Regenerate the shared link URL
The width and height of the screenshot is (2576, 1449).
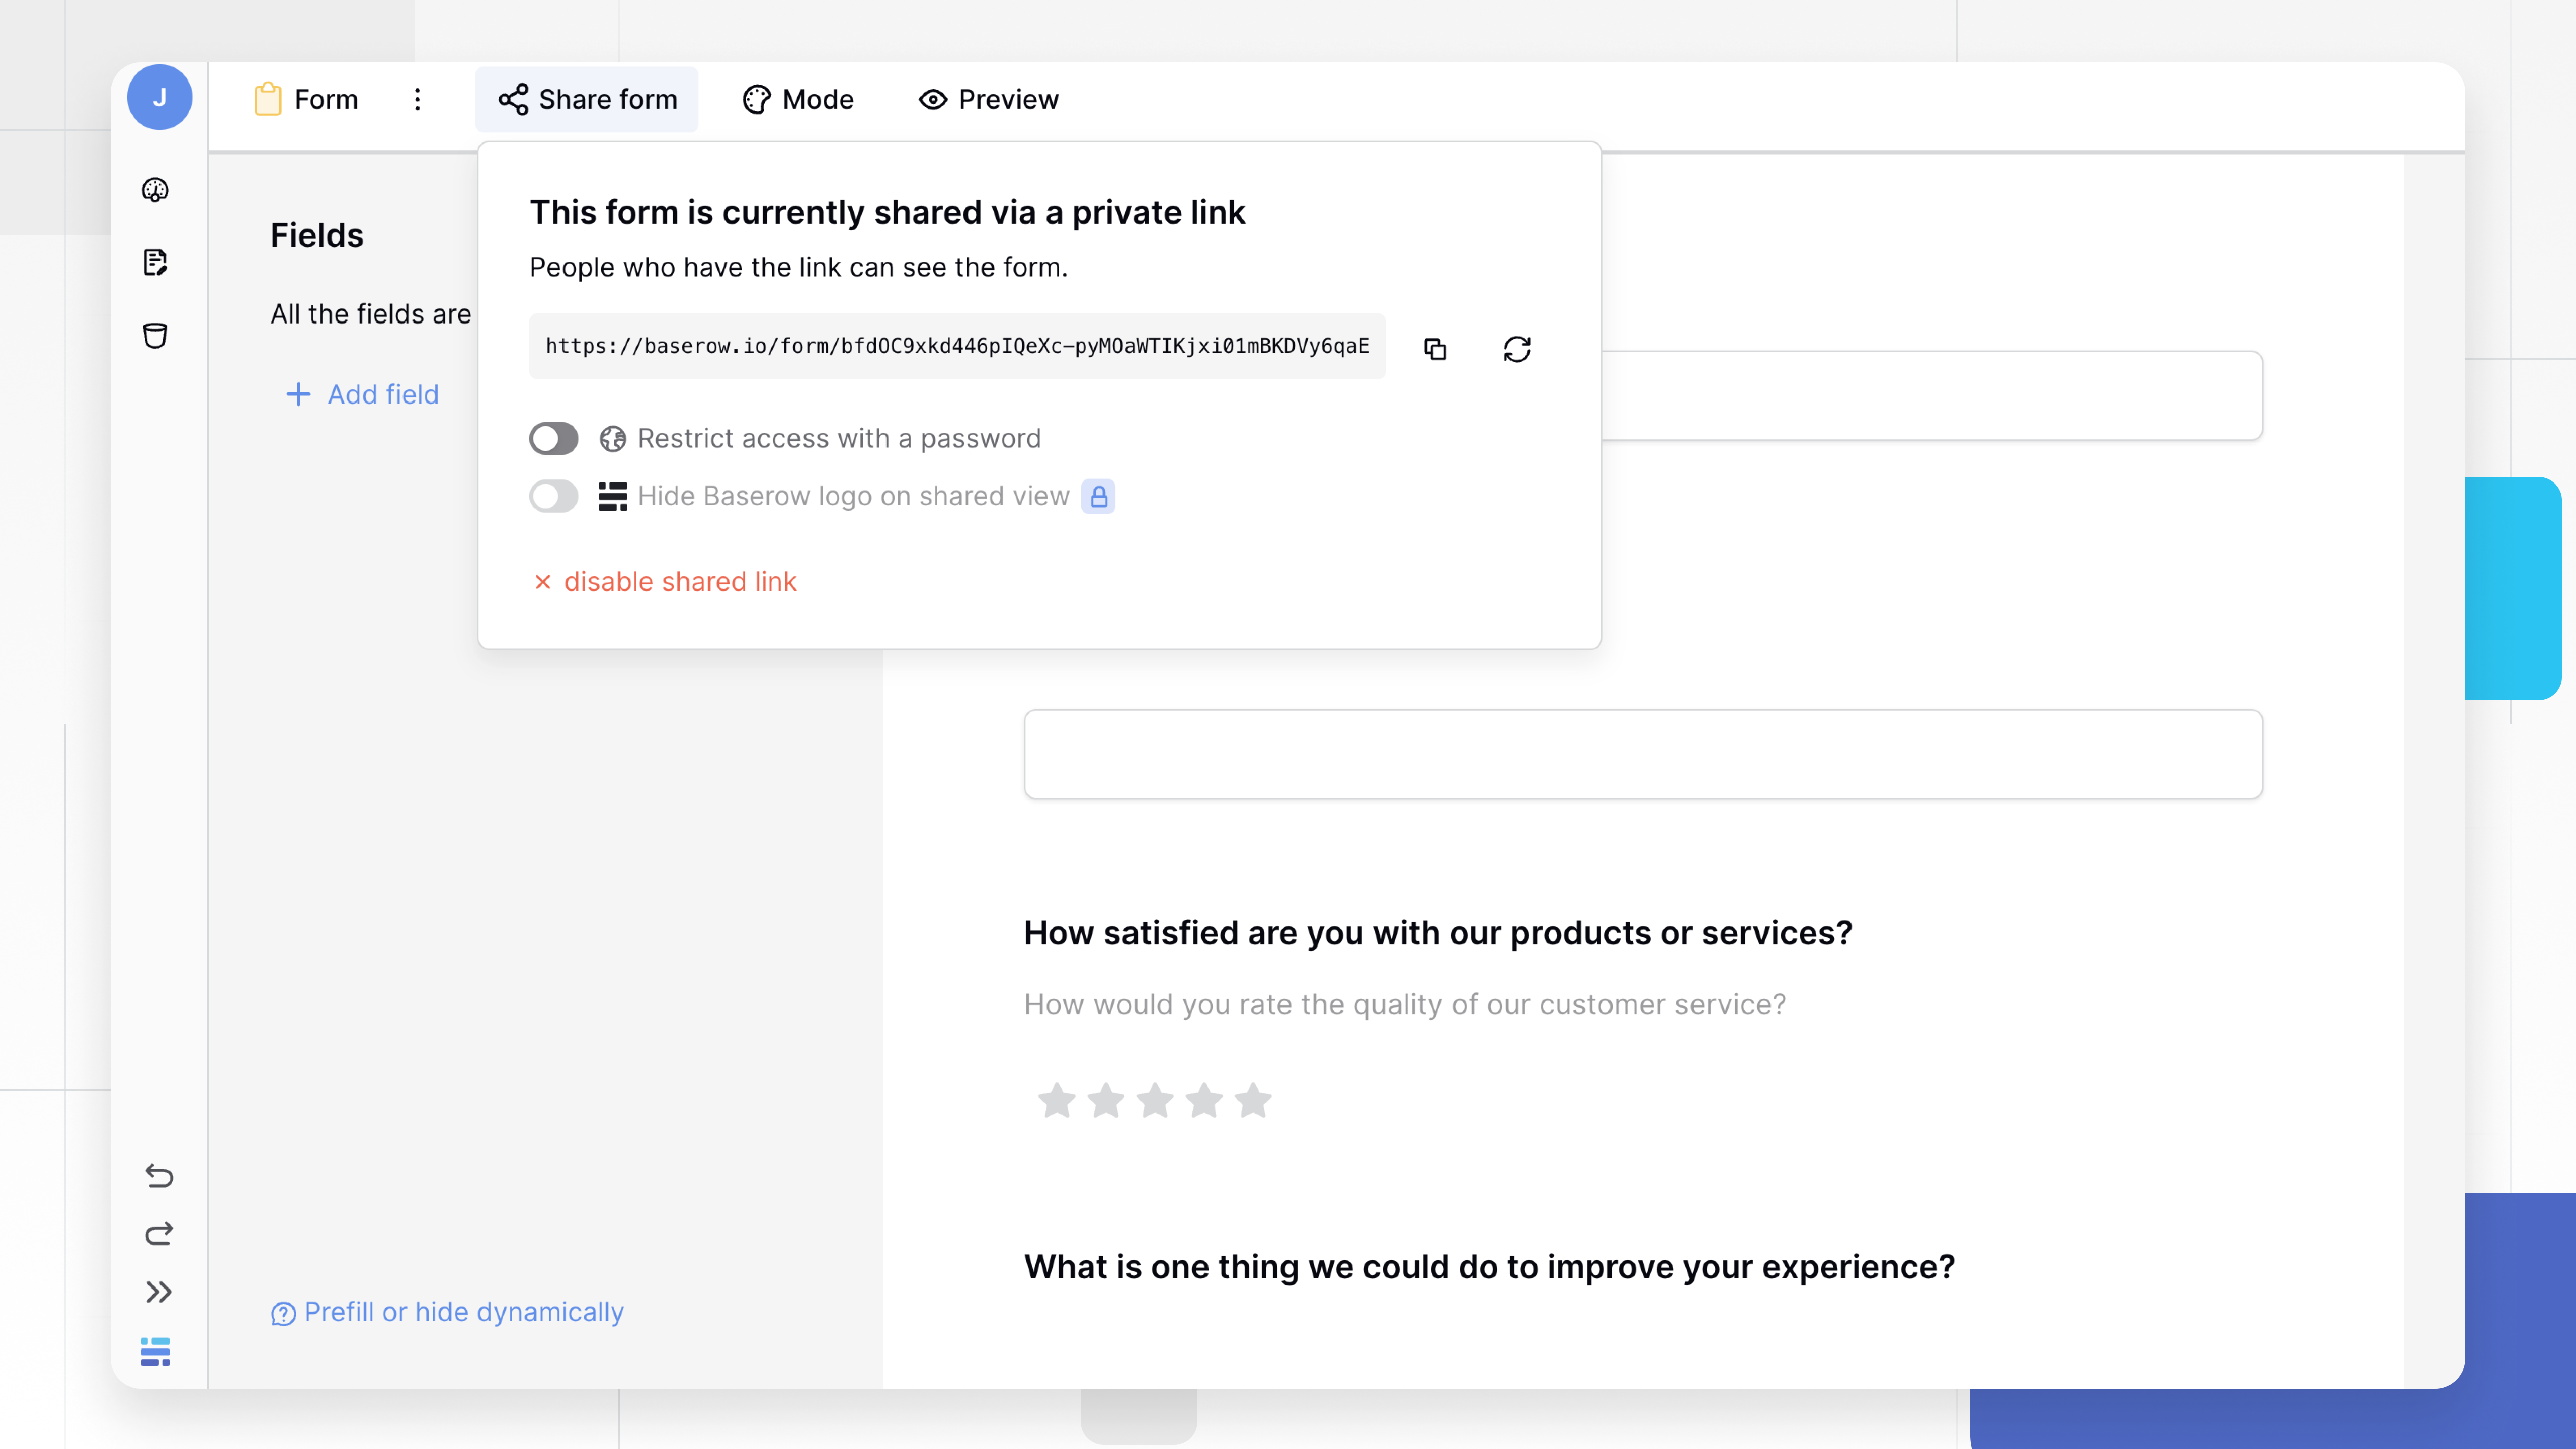pyautogui.click(x=1517, y=348)
